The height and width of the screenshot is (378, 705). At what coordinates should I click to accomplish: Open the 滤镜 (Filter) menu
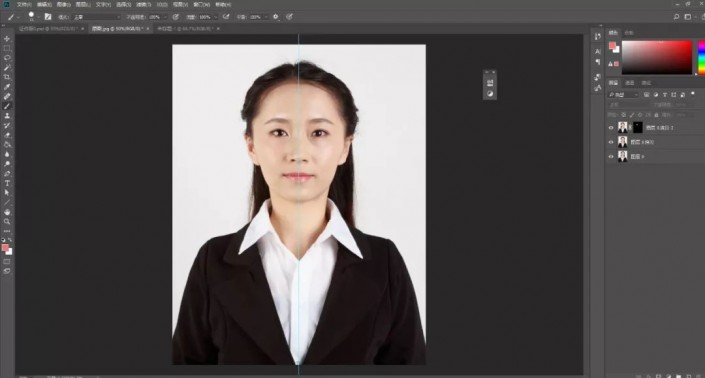(x=143, y=4)
